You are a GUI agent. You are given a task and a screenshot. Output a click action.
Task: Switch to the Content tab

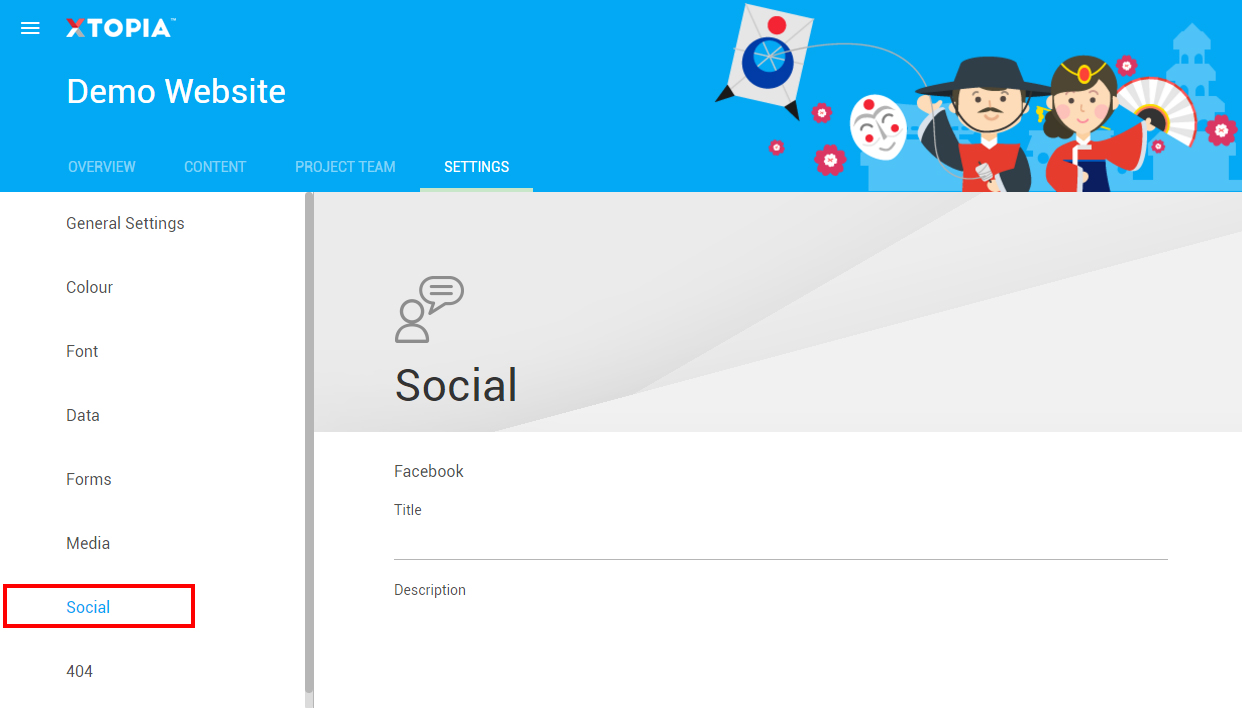tap(215, 167)
